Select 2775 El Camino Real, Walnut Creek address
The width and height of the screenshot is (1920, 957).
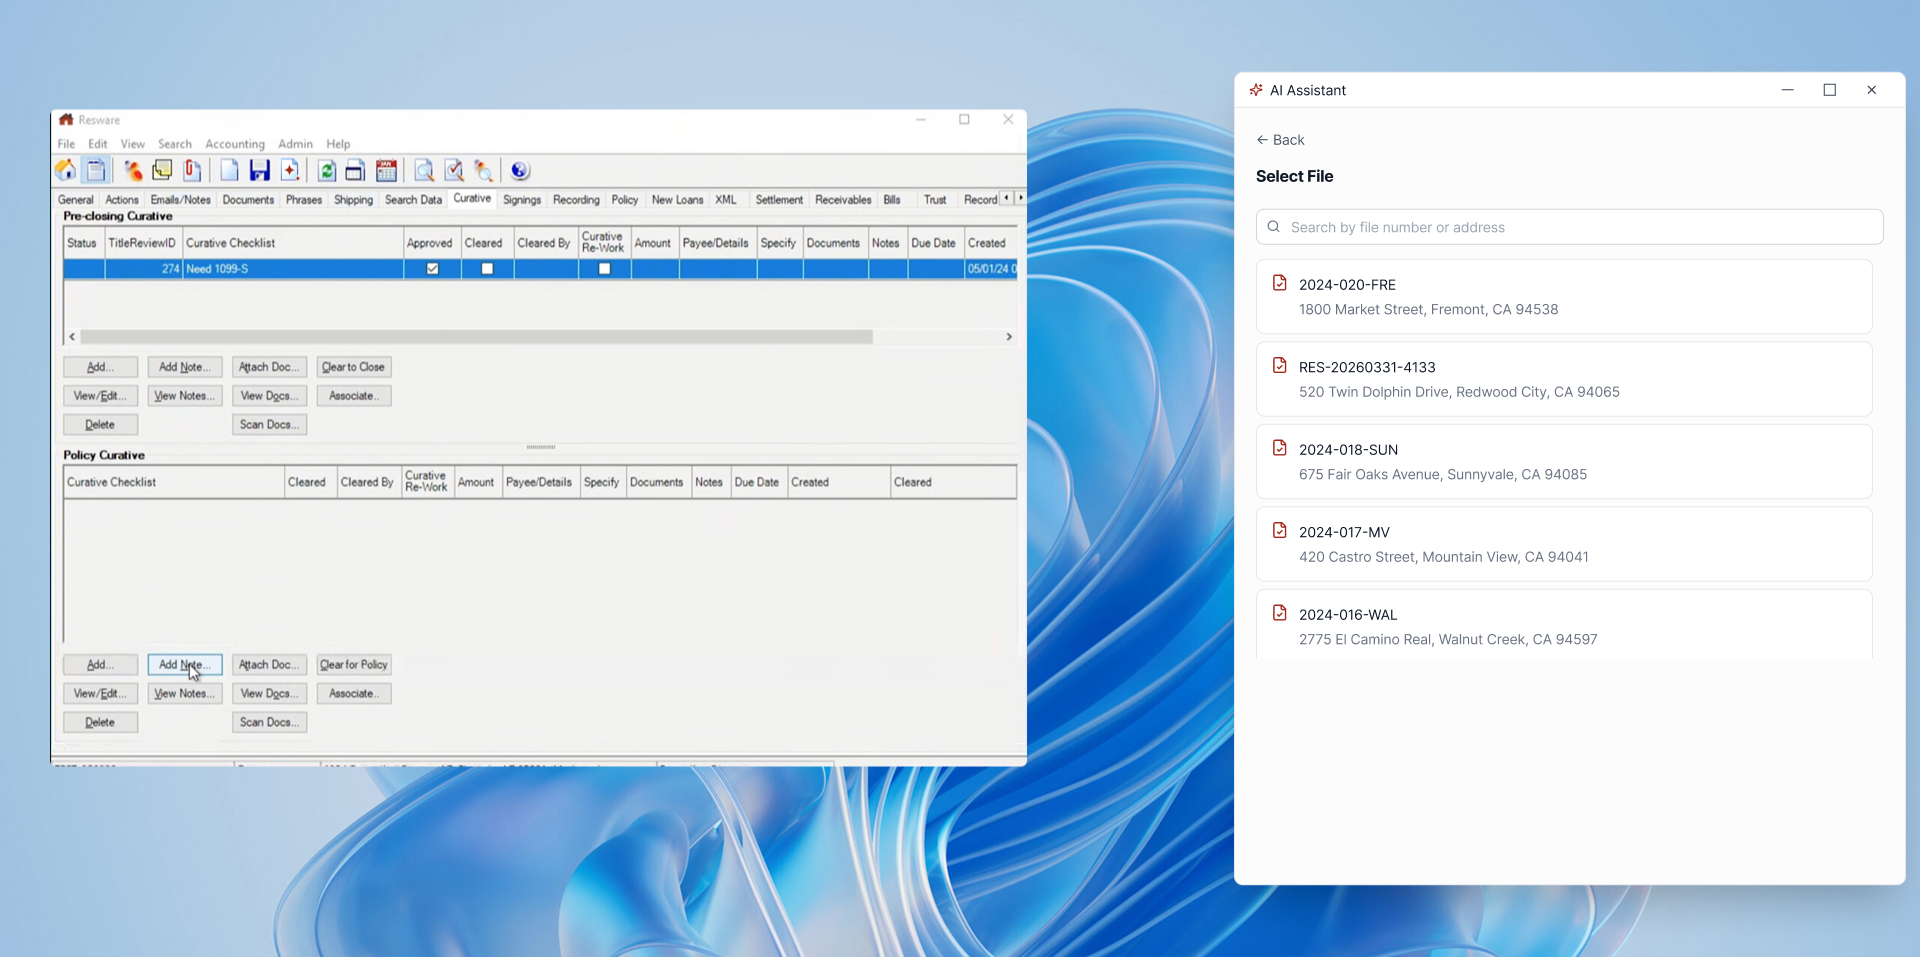[1448, 640]
